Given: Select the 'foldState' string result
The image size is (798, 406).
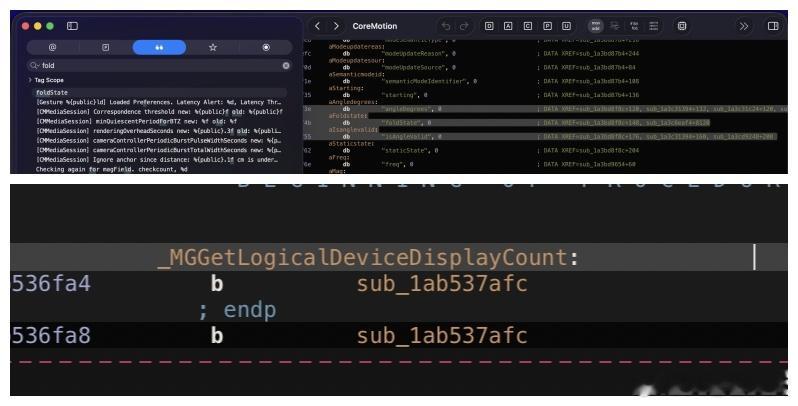Looking at the screenshot, I should tap(159, 93).
